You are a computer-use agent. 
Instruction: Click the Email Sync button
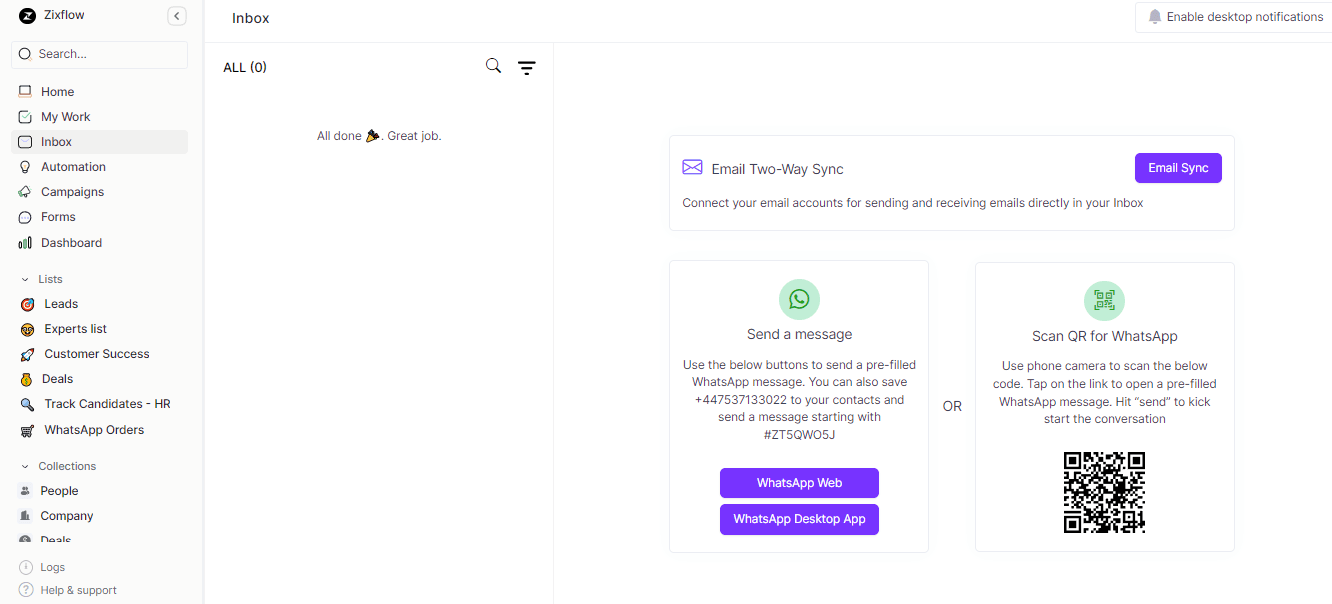point(1178,167)
